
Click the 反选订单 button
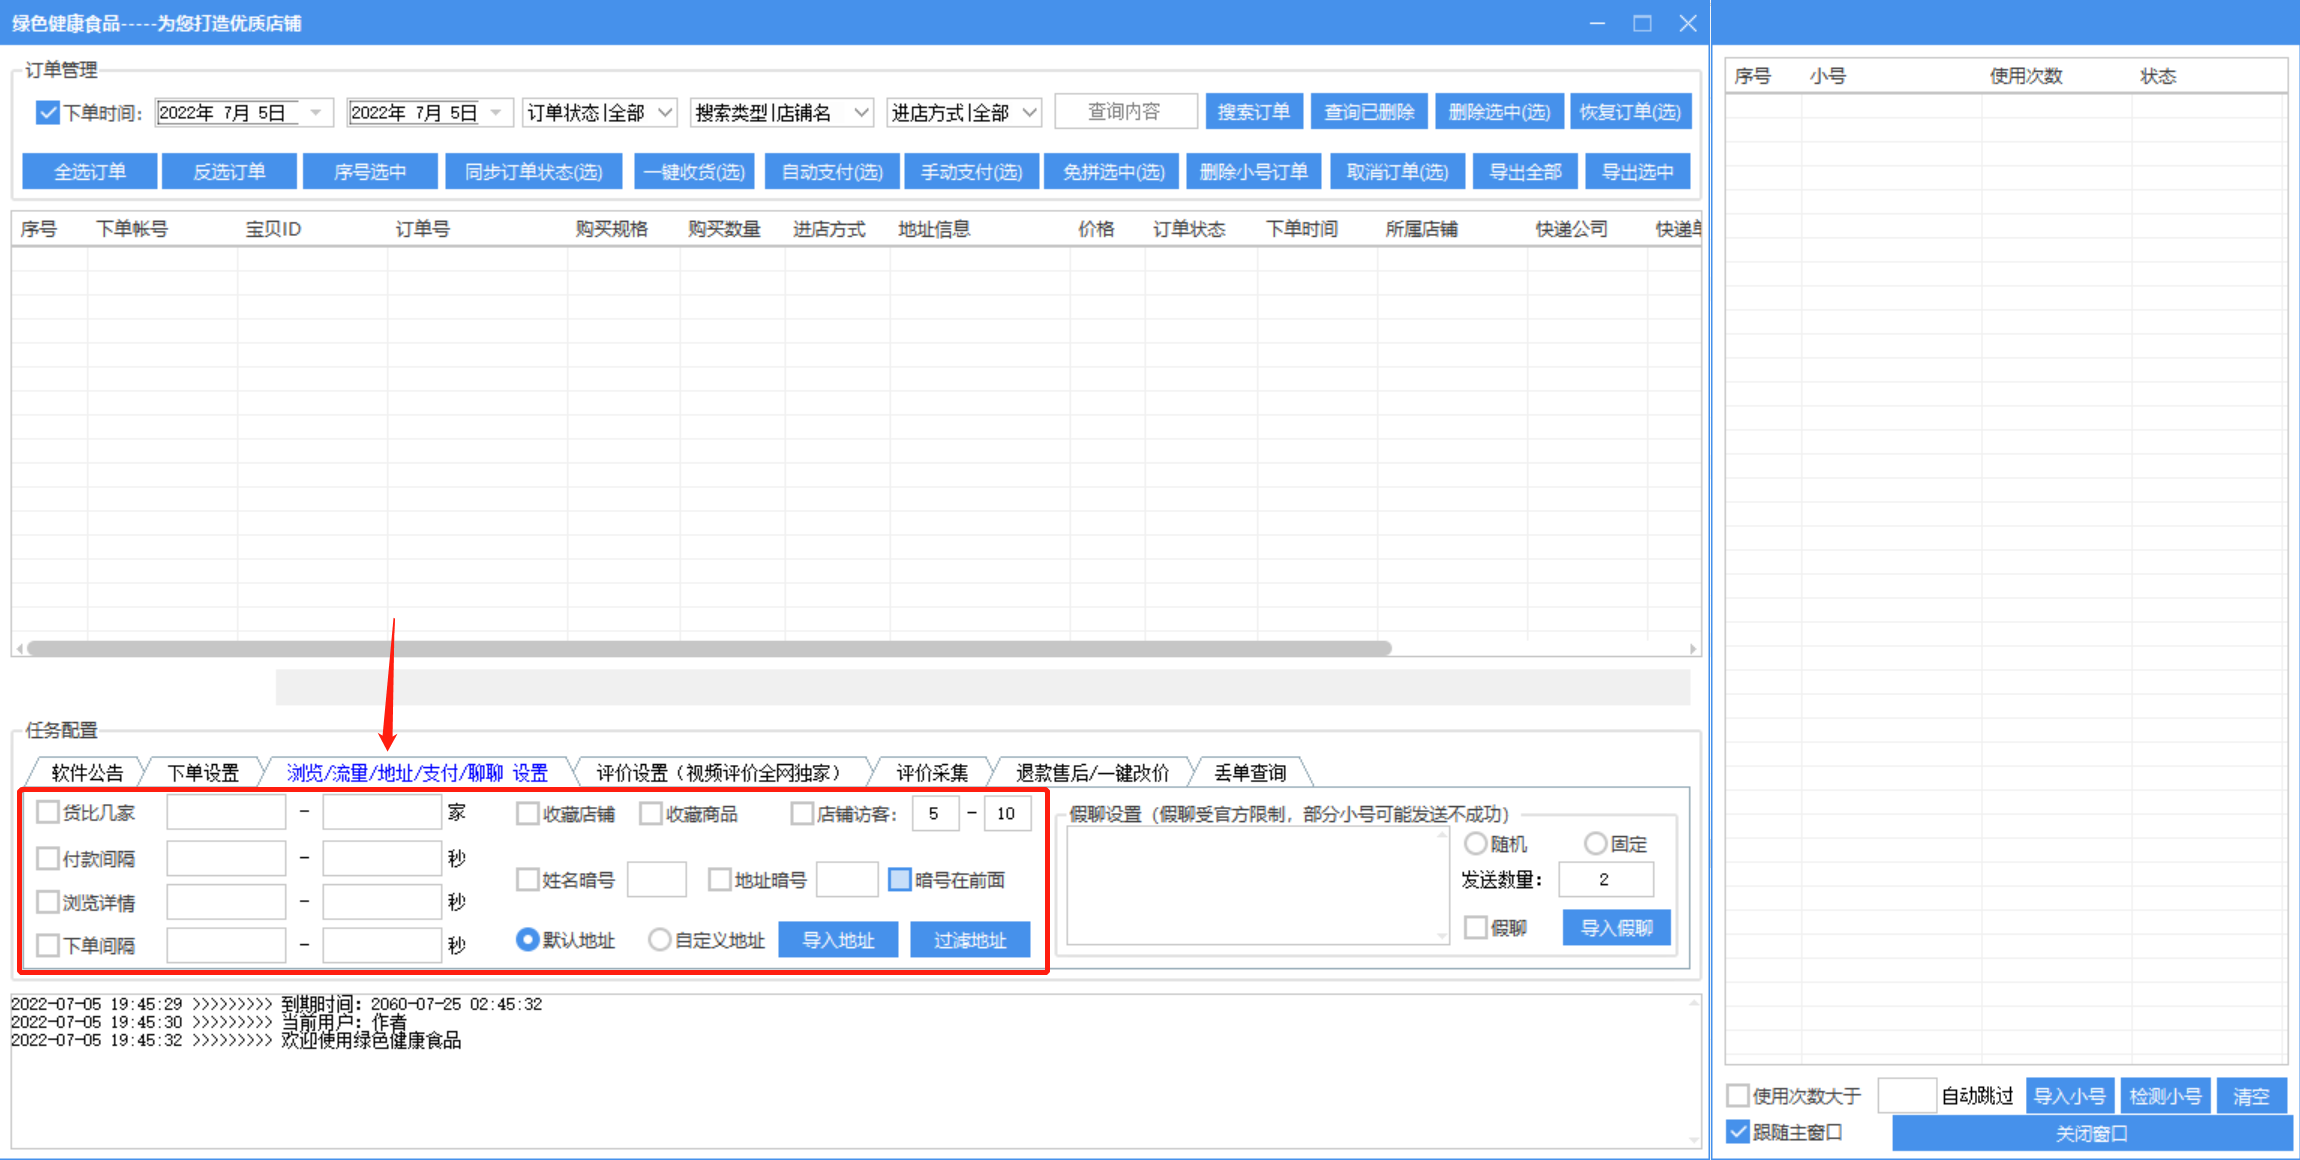229,172
